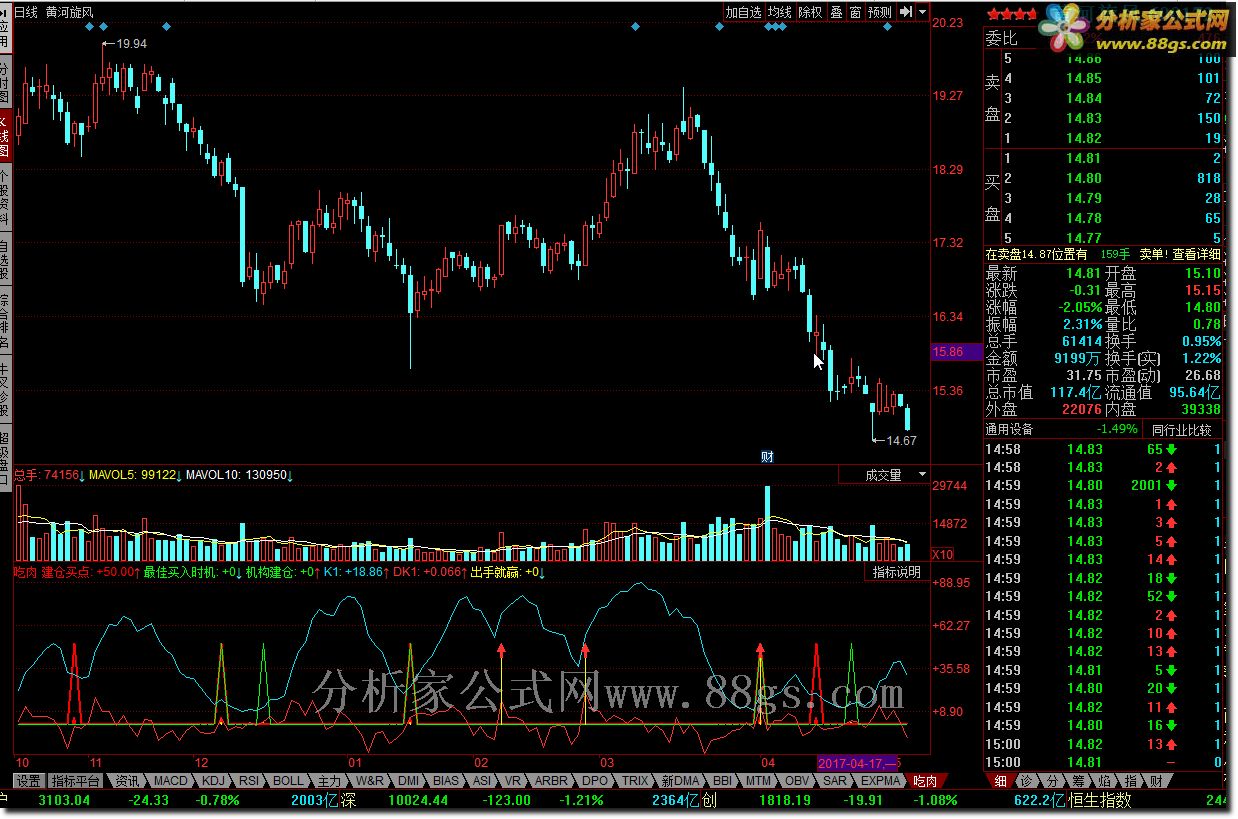The image size is (1238, 819).
Task: Switch to the 资讯 news tab
Action: coord(127,781)
